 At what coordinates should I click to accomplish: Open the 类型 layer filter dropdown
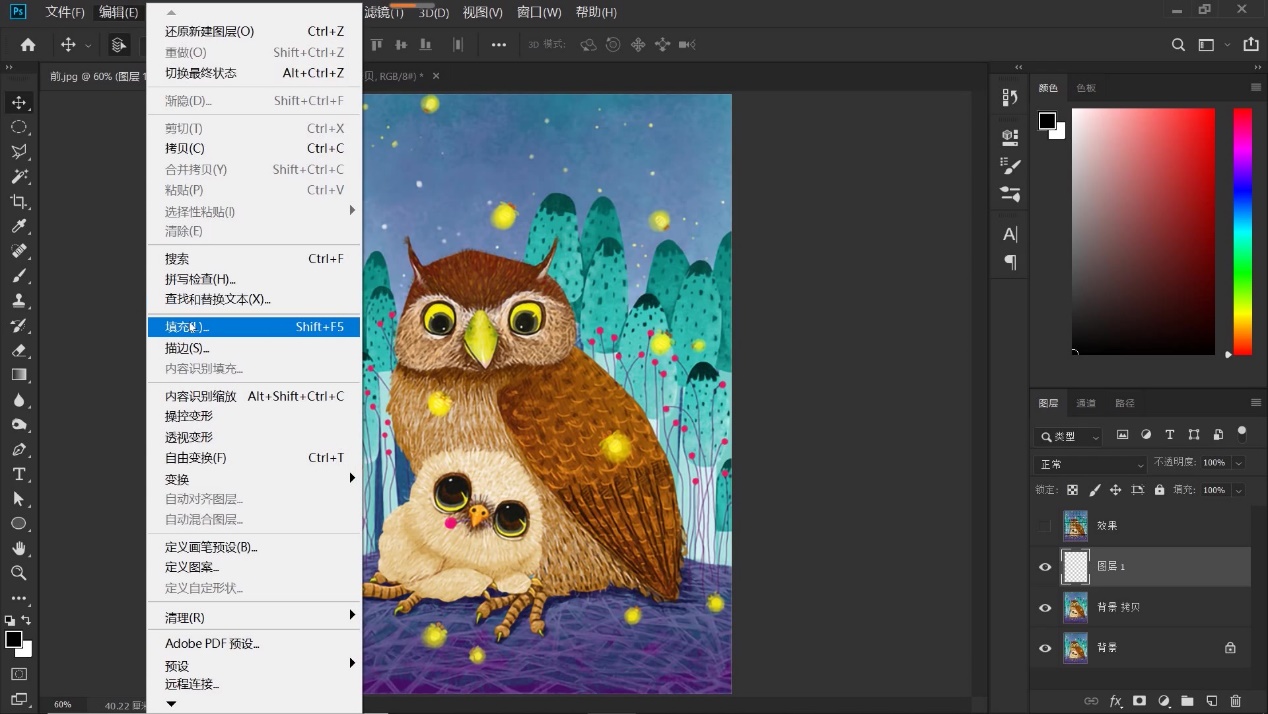point(1068,436)
